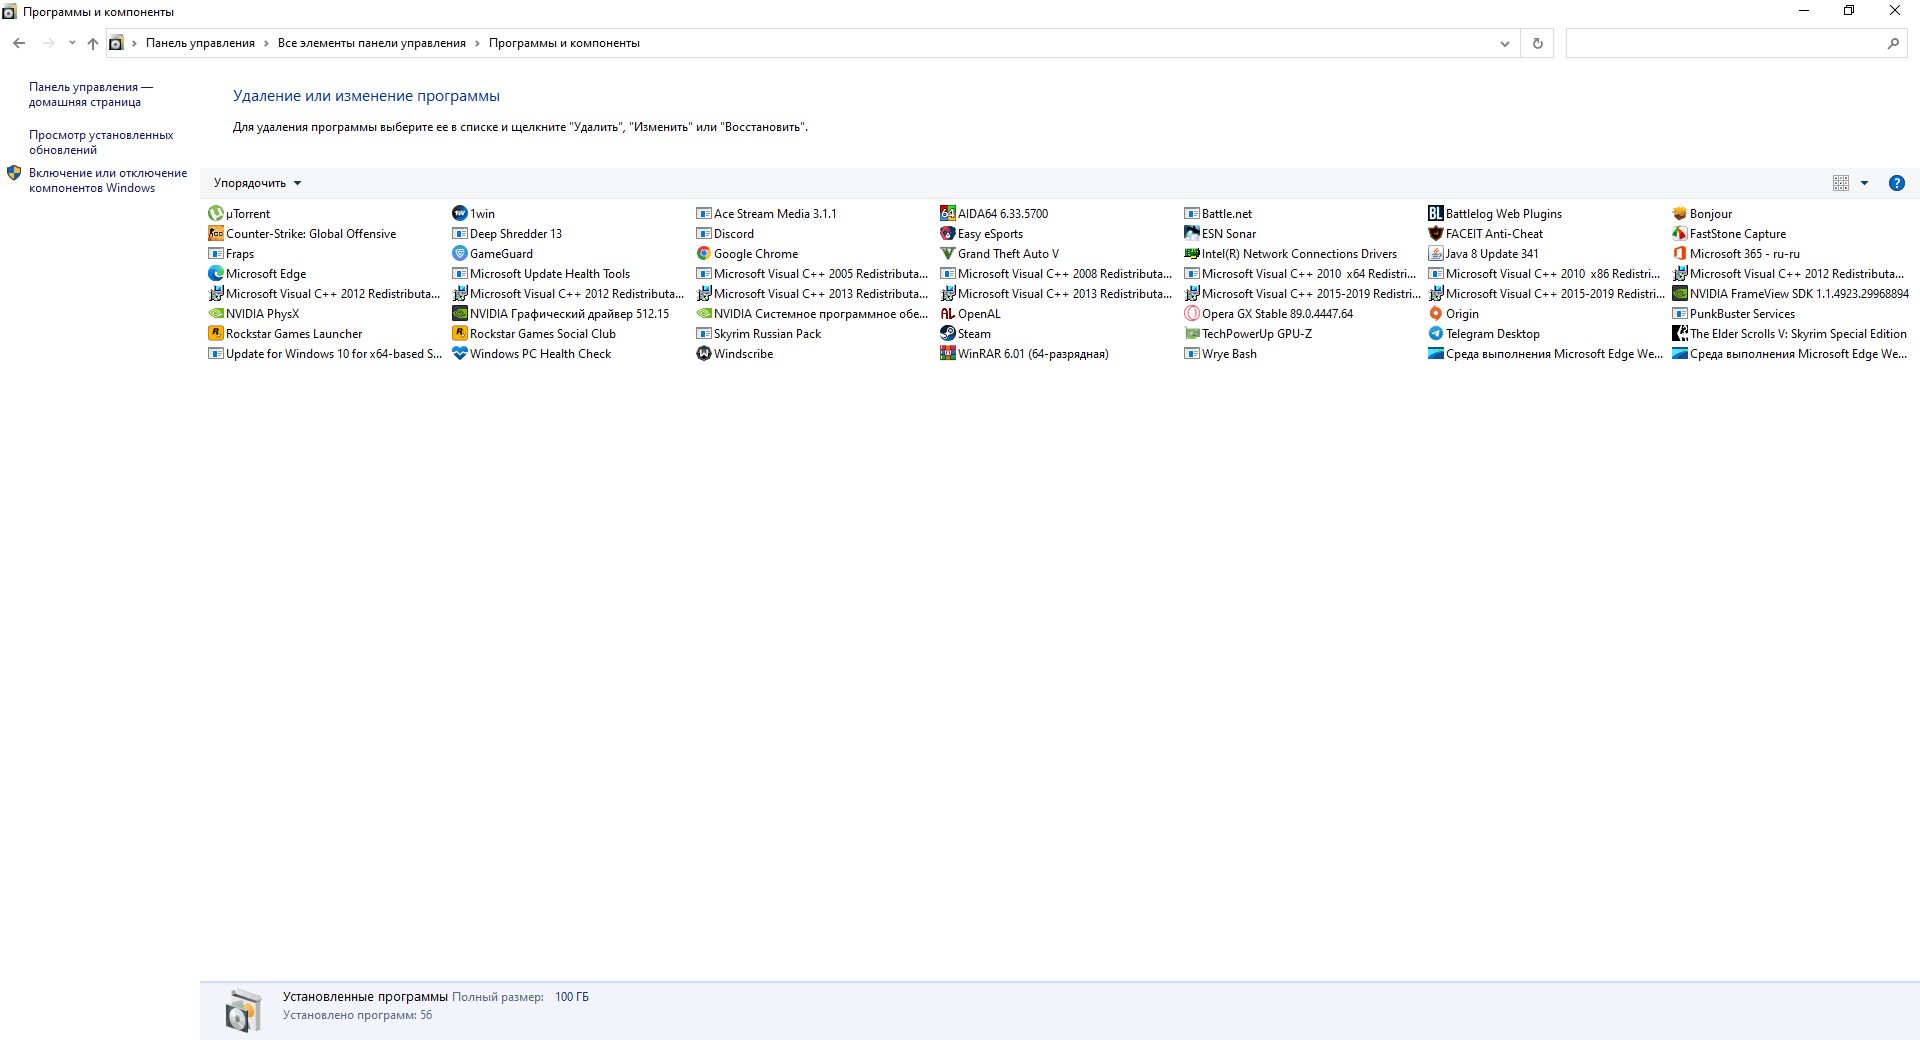The image size is (1920, 1040).
Task: Open help with the blue question mark
Action: point(1896,183)
